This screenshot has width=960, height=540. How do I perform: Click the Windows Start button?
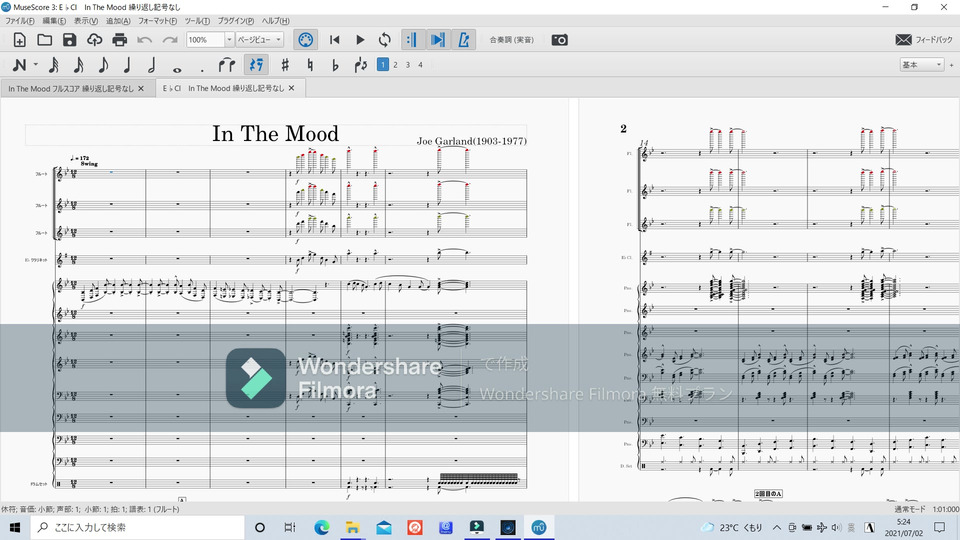(x=15, y=527)
